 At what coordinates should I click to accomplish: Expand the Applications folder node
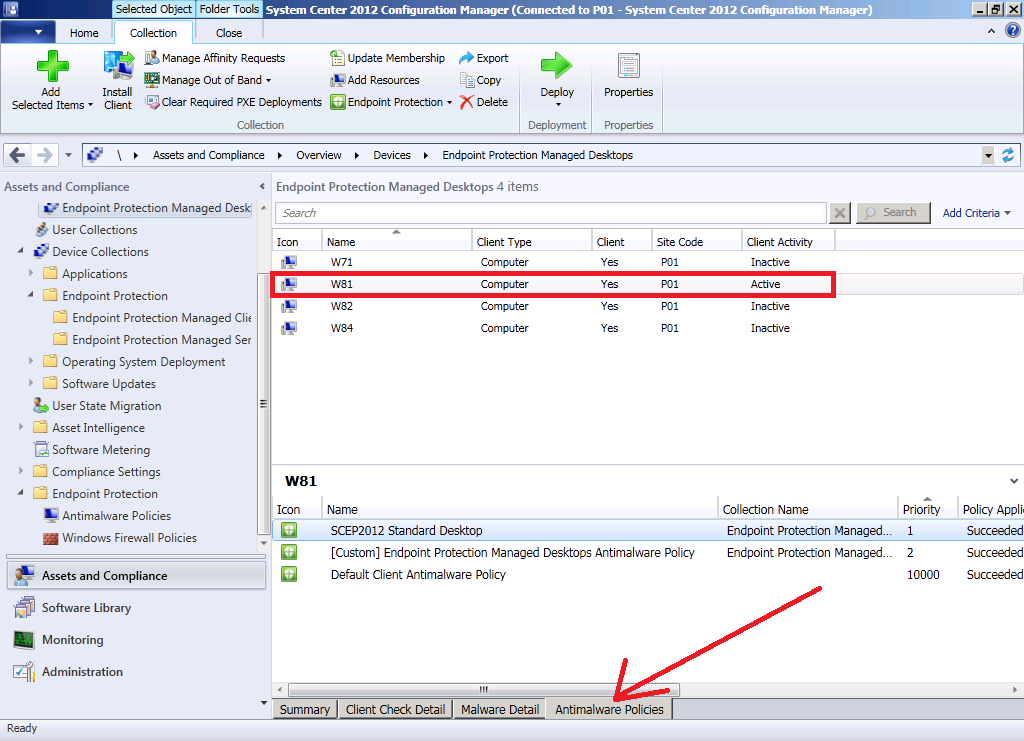click(31, 273)
